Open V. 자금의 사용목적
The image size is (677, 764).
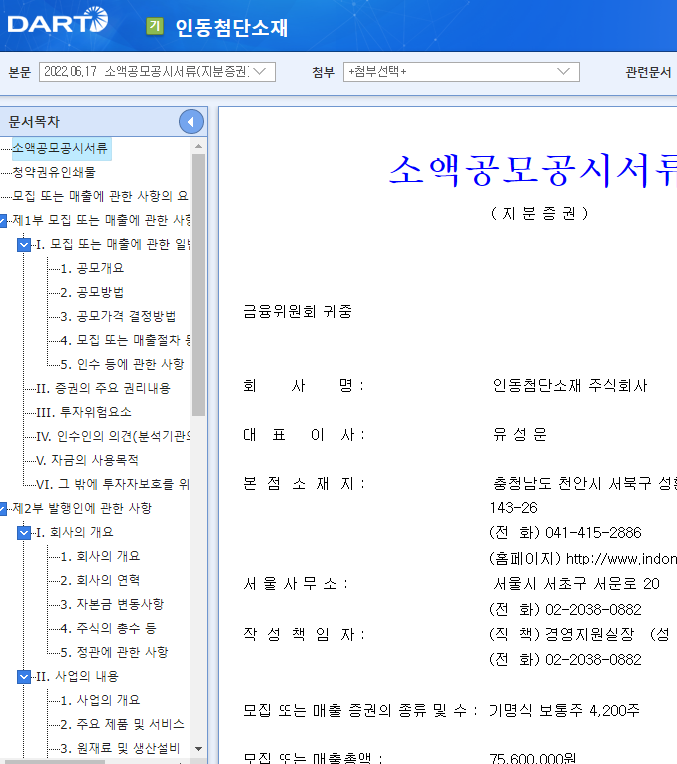tap(87, 460)
